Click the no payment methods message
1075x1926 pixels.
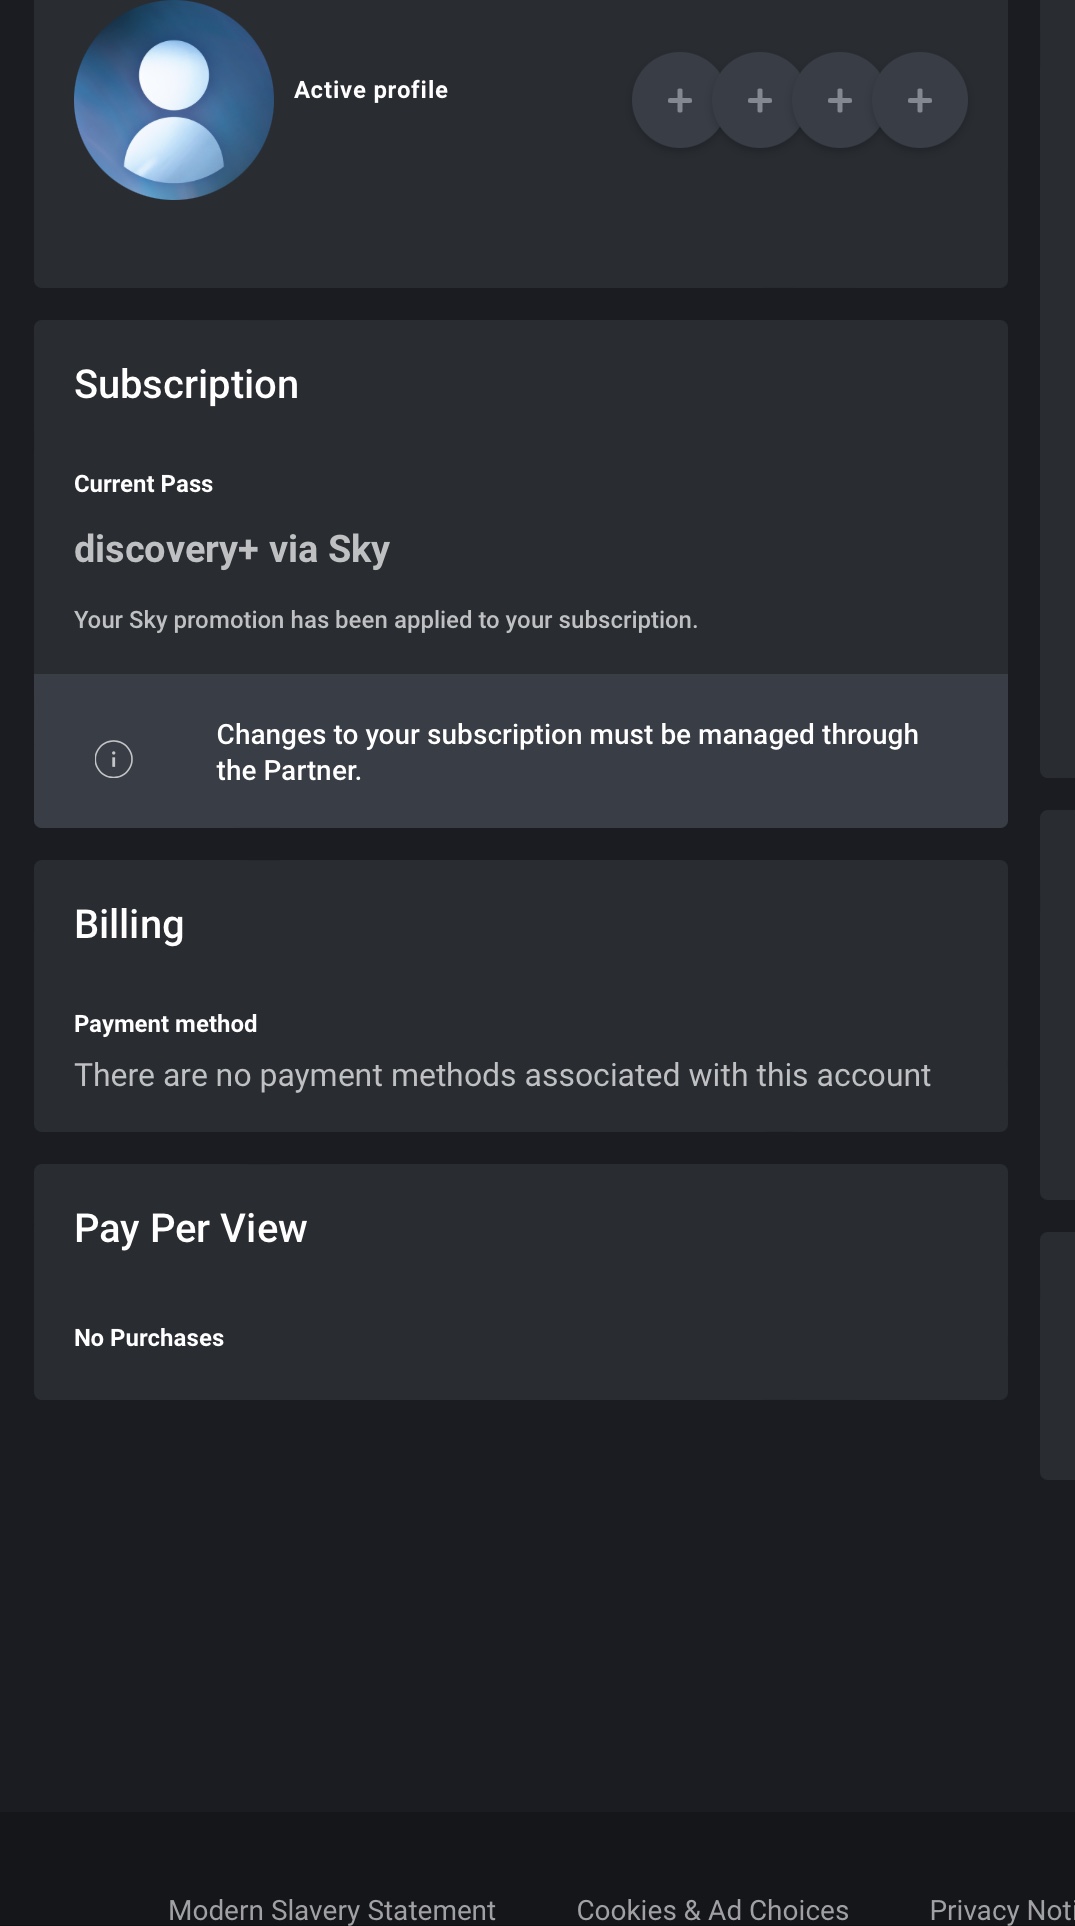[502, 1075]
